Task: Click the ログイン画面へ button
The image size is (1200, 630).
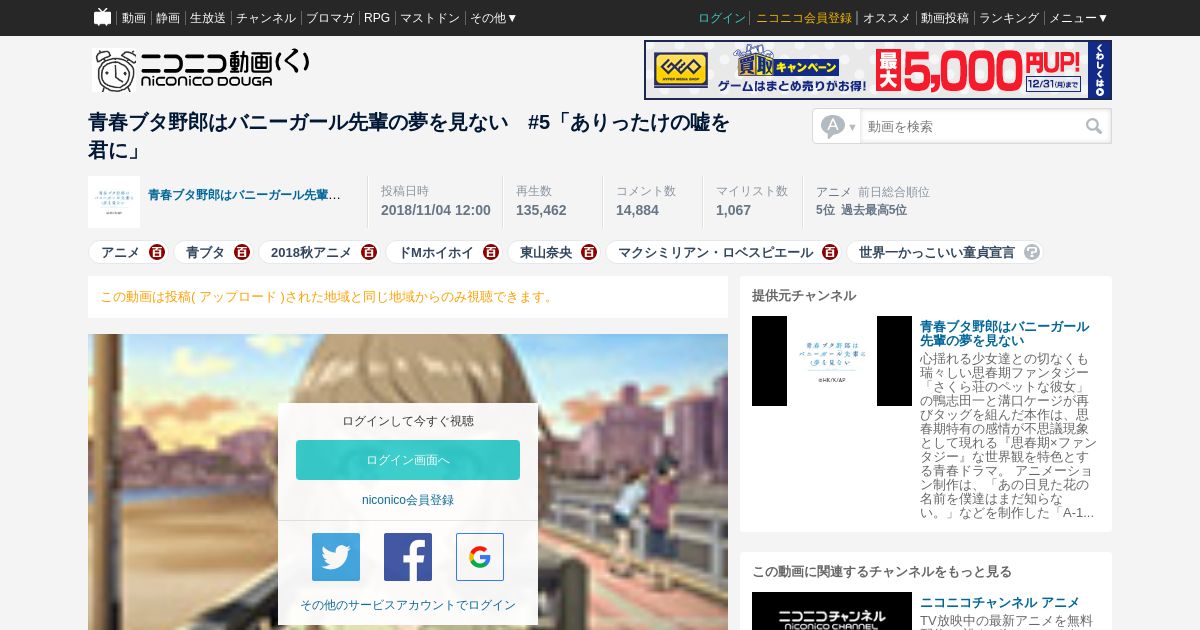Action: pos(408,460)
